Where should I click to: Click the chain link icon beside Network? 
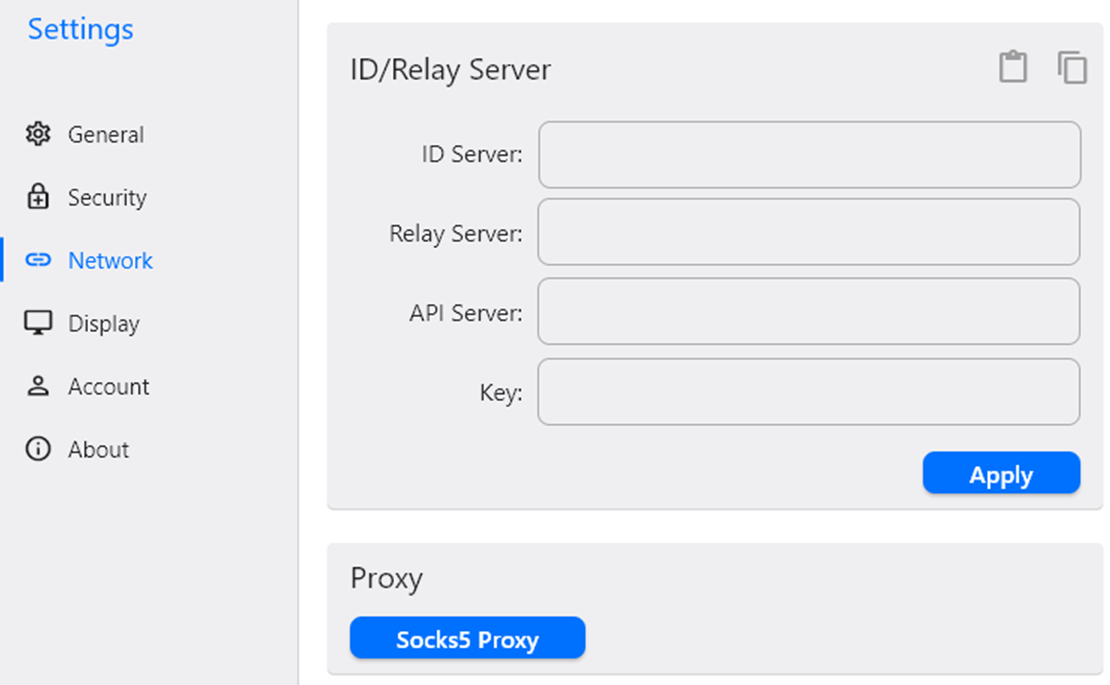(38, 260)
